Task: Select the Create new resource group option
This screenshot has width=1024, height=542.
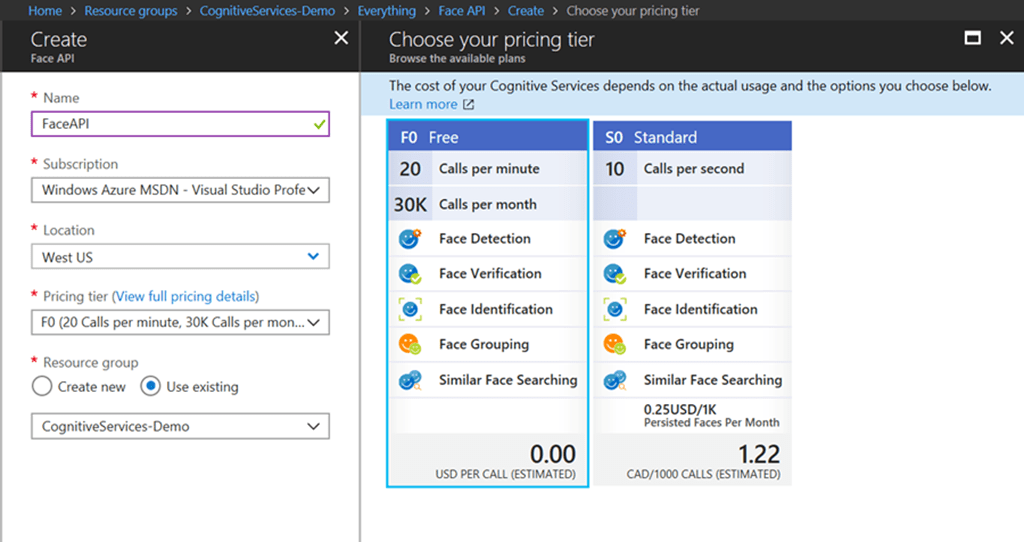Action: pos(43,387)
